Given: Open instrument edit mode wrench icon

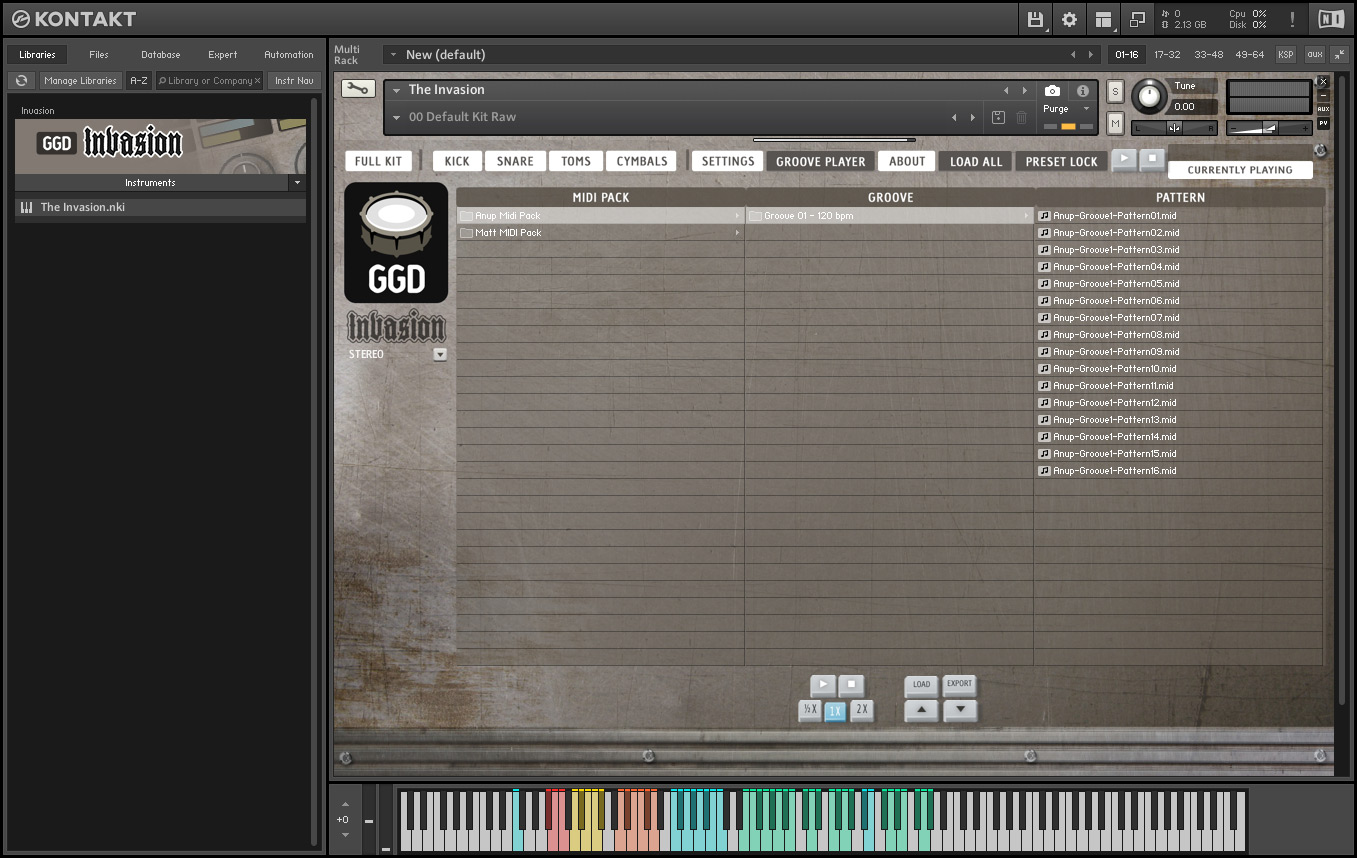Looking at the screenshot, I should 358,88.
